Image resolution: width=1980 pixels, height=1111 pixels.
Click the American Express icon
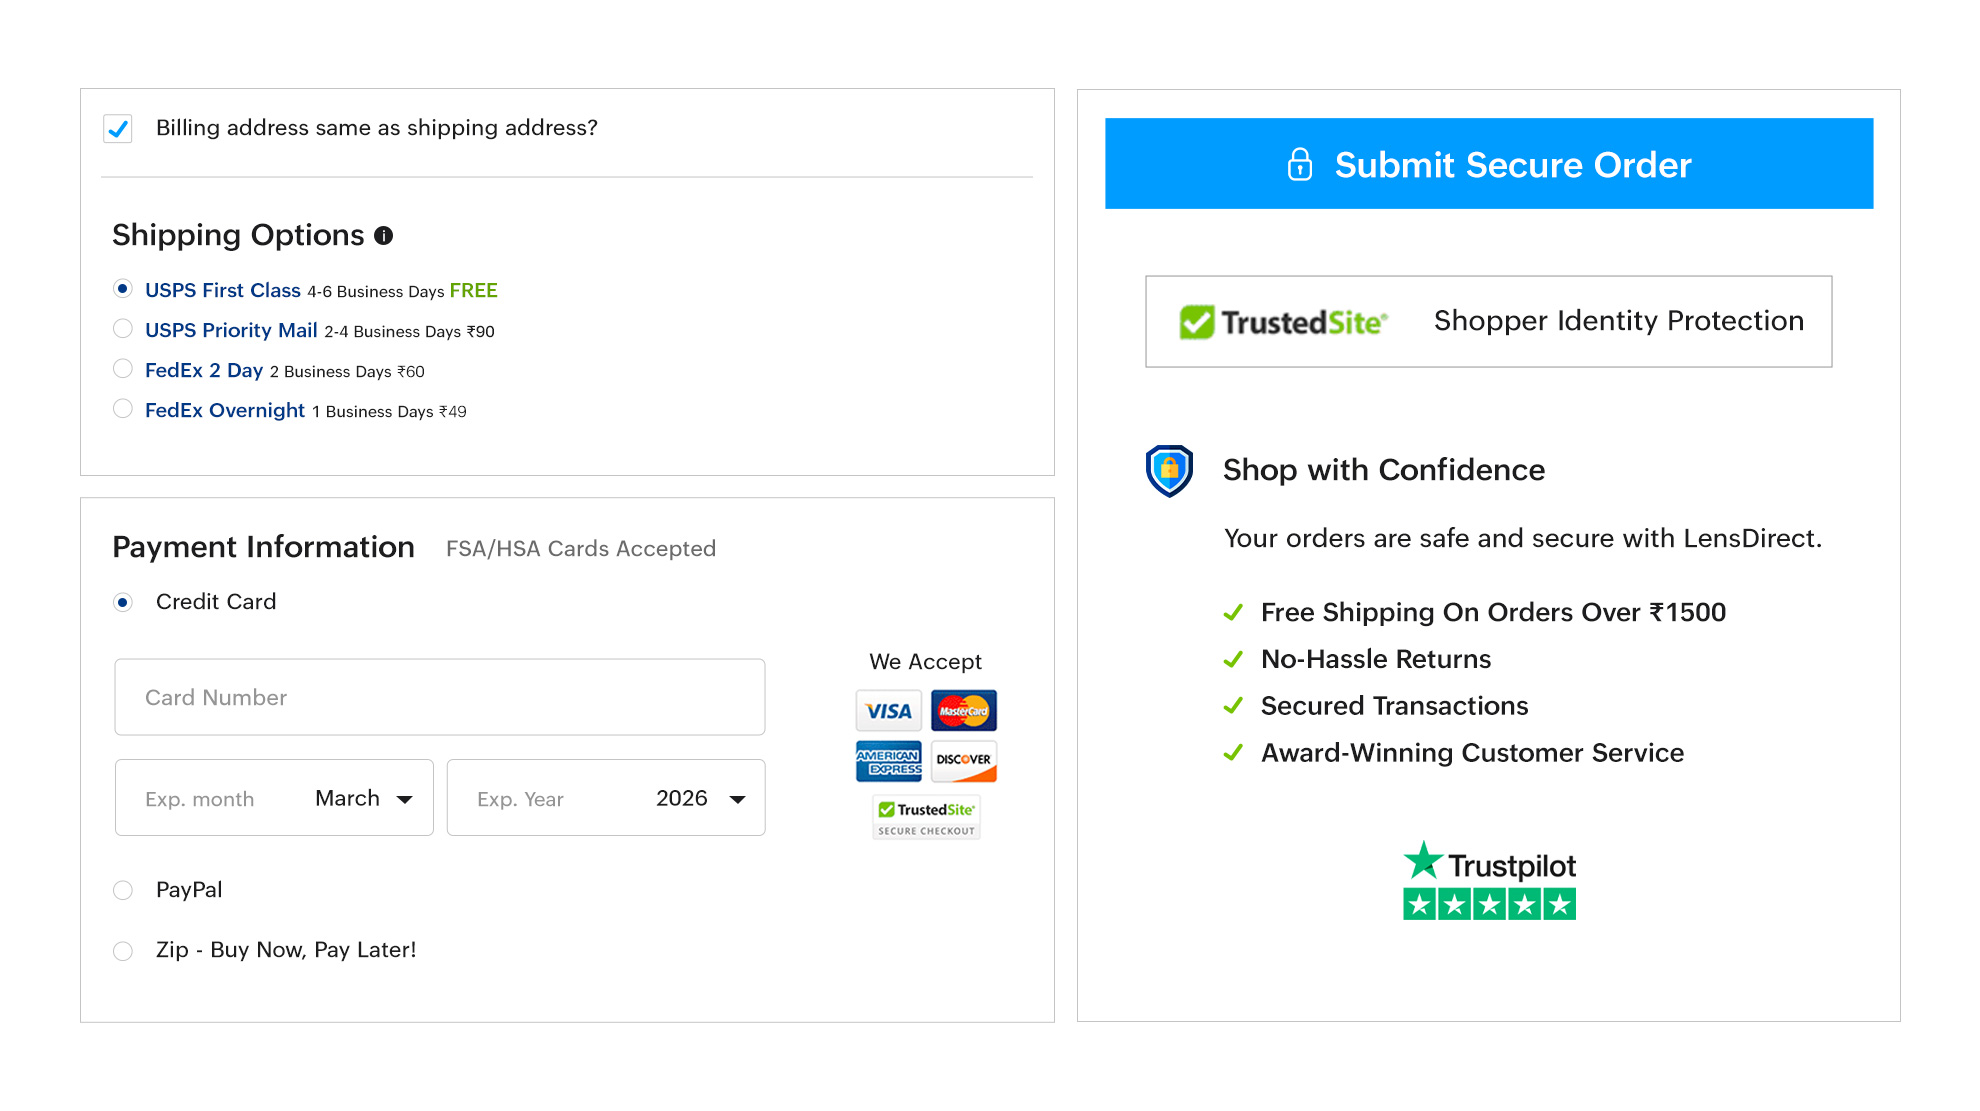point(887,760)
